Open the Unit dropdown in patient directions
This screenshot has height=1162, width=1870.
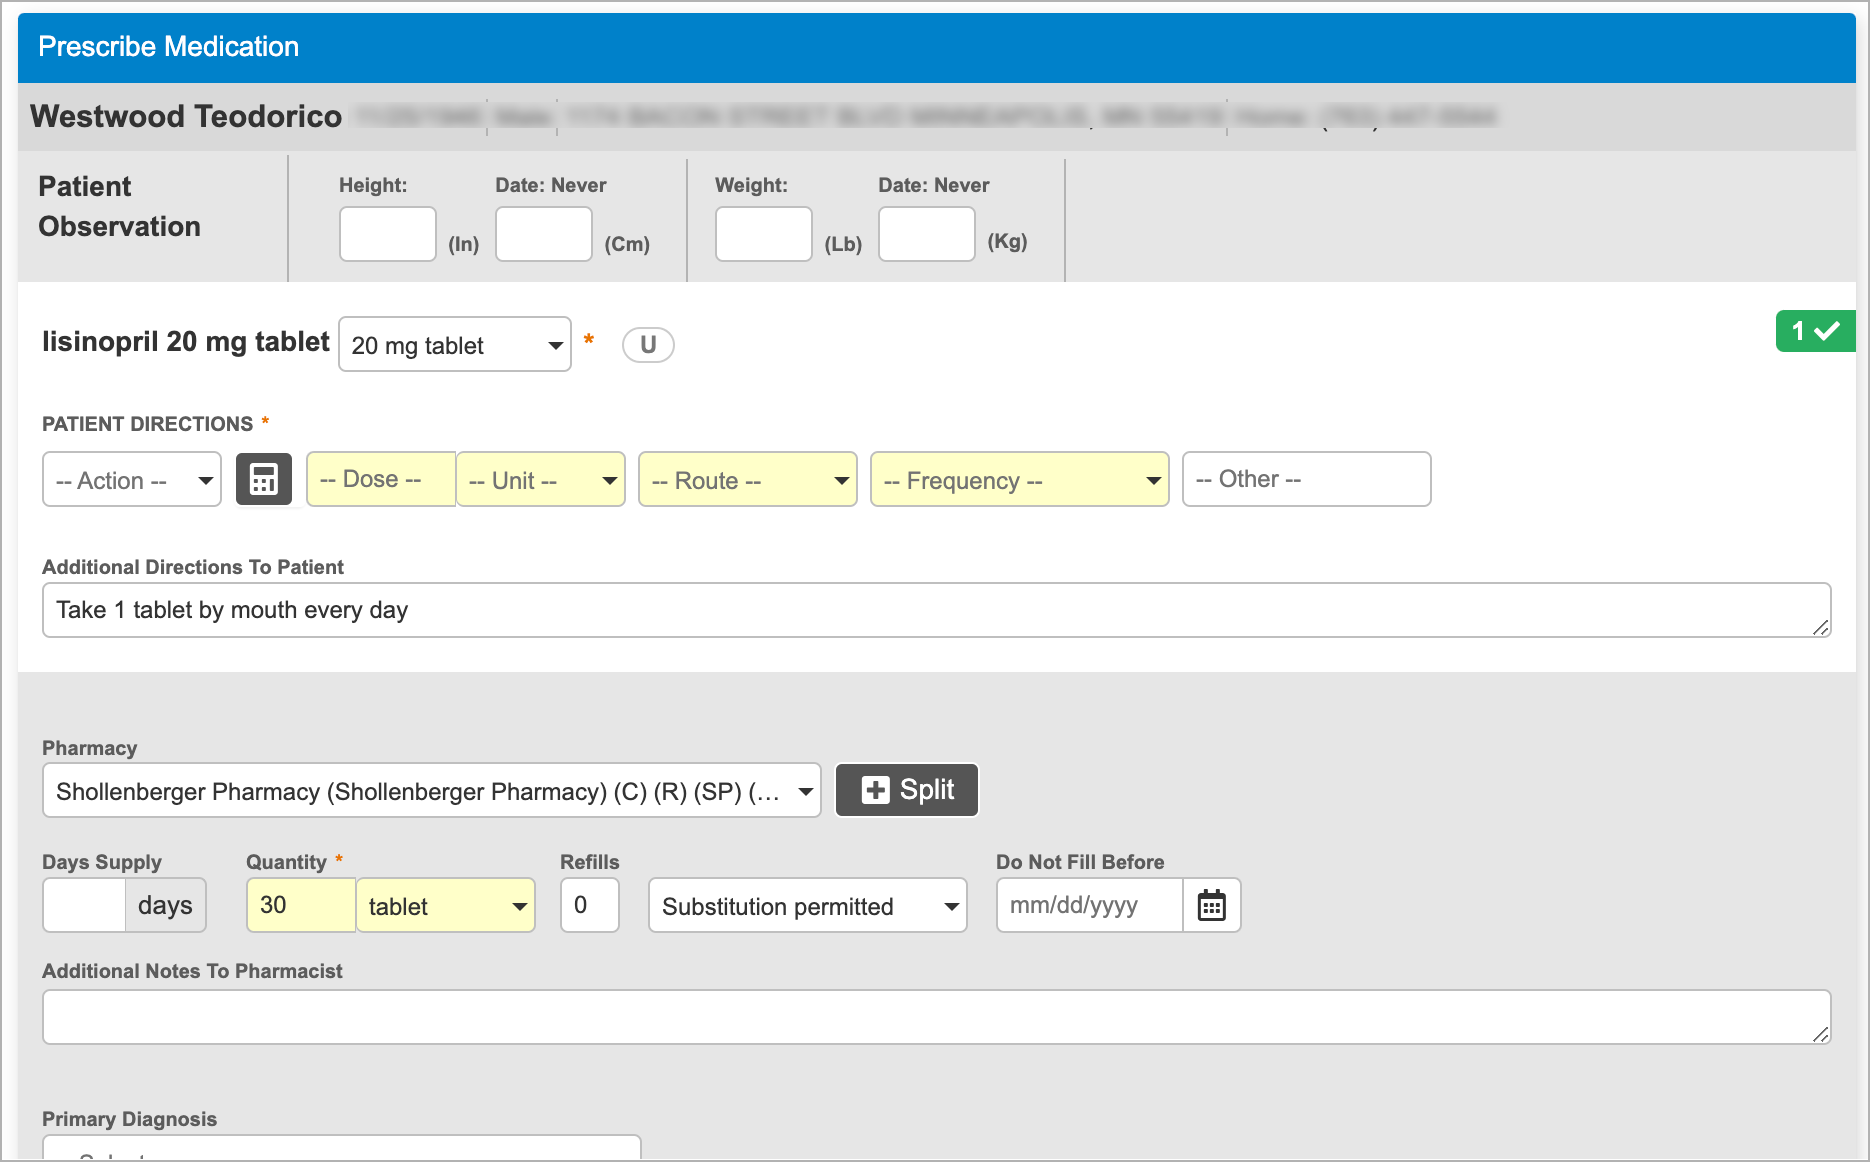click(541, 480)
